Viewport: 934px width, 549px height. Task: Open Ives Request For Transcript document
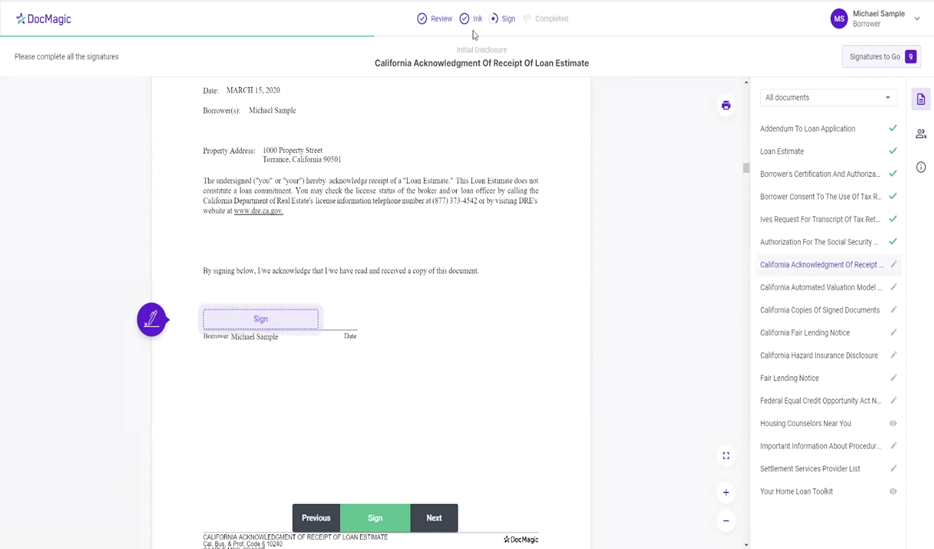click(x=820, y=219)
